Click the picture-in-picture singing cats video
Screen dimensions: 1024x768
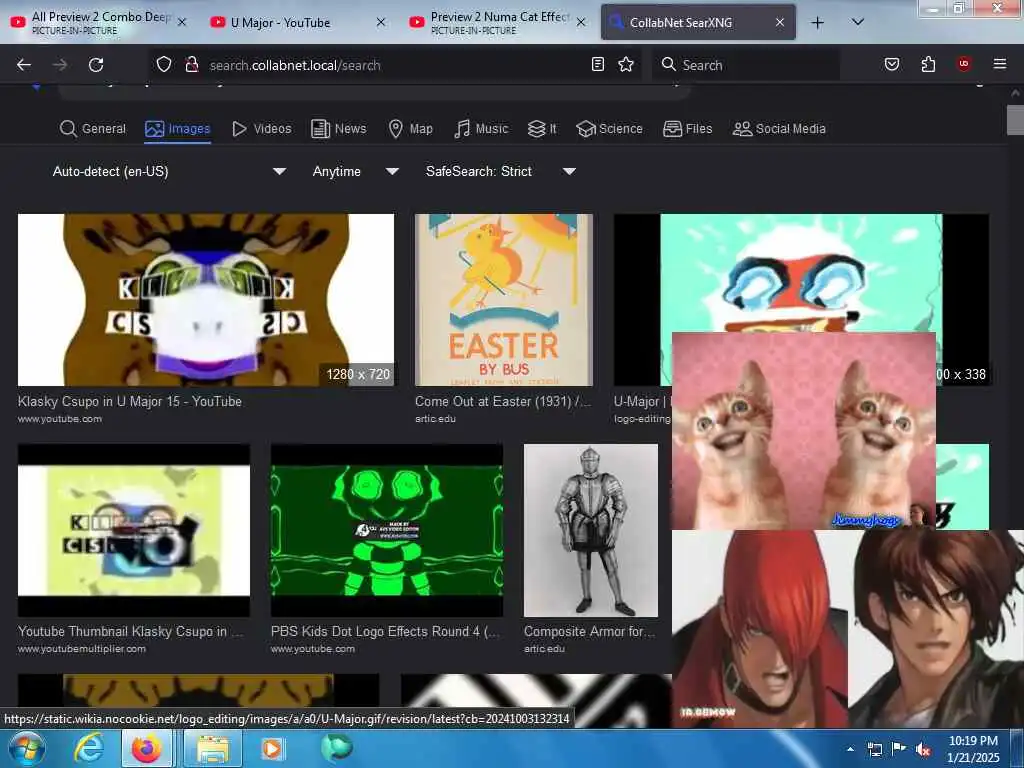(x=804, y=431)
